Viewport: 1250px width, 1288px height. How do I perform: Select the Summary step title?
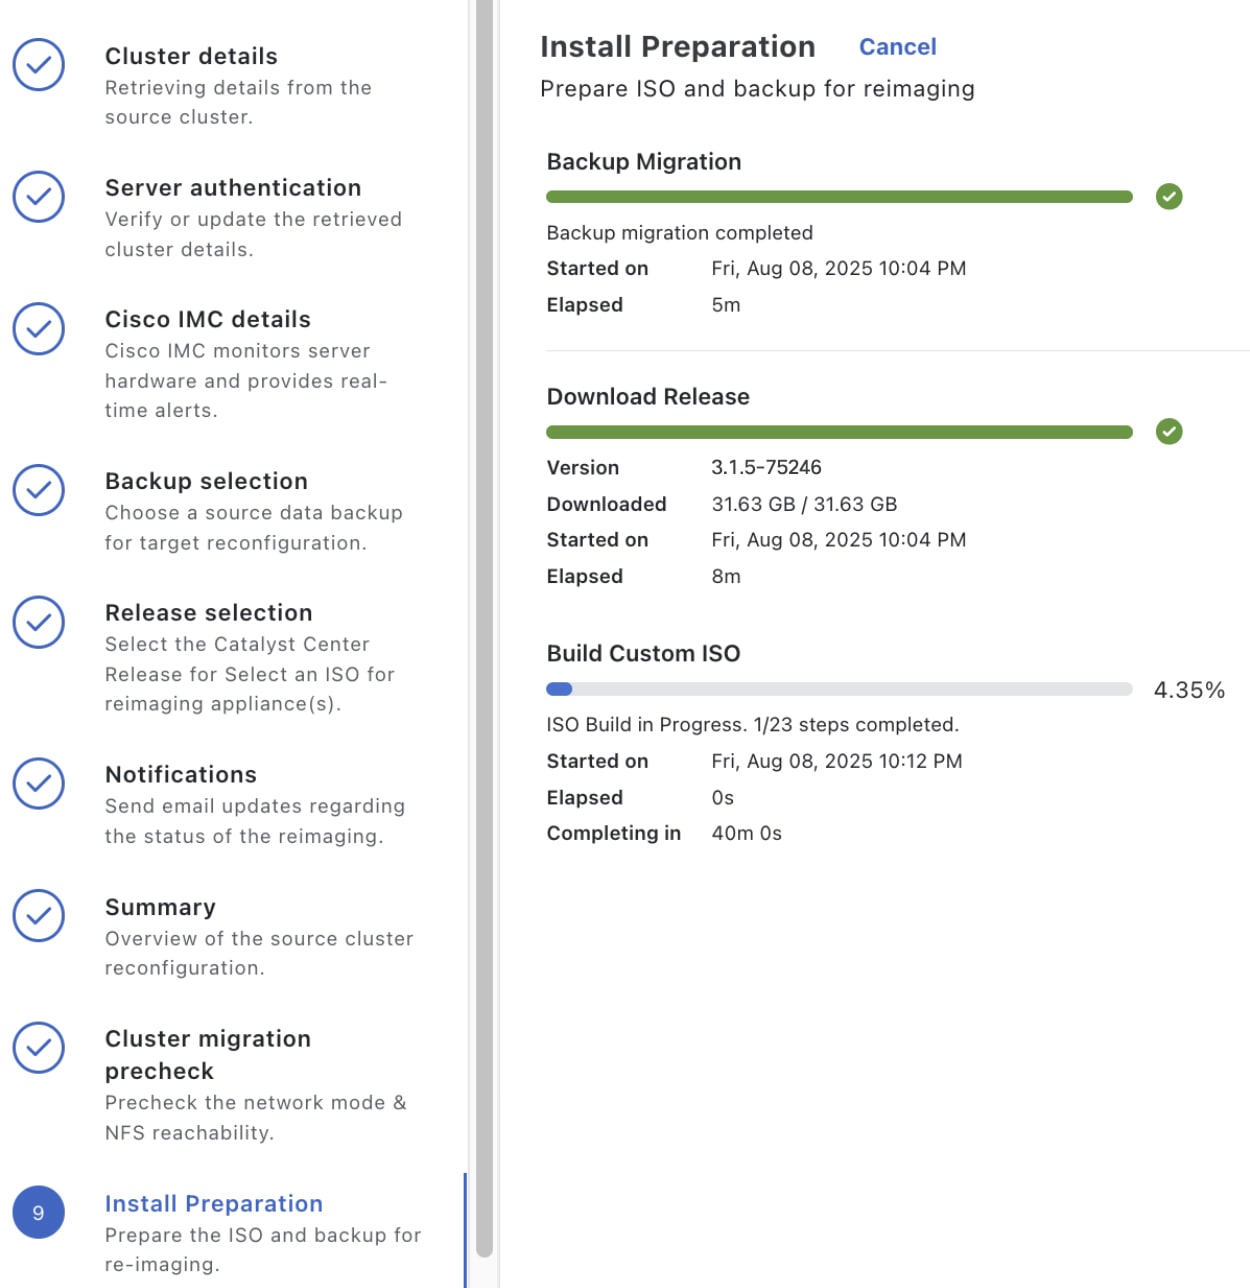[x=160, y=907]
